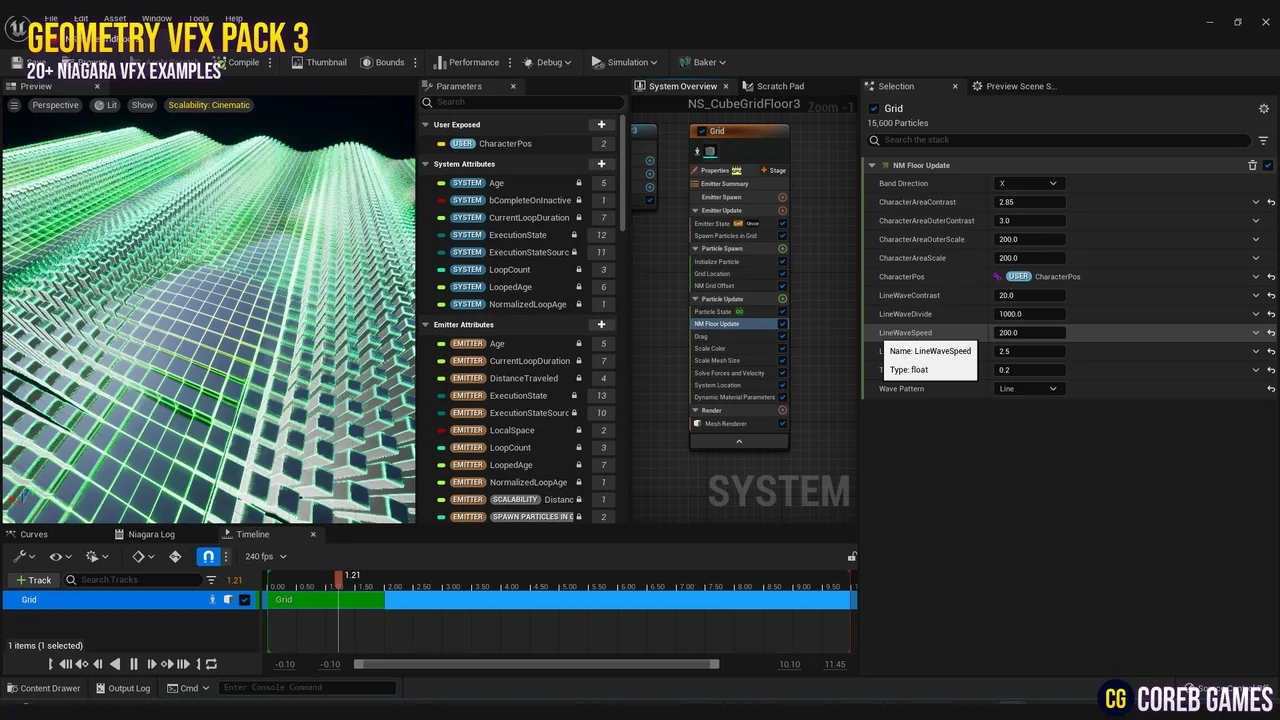1280x720 pixels.
Task: Reset LineWaveContrast to default (arrow icon)
Action: point(1271,296)
